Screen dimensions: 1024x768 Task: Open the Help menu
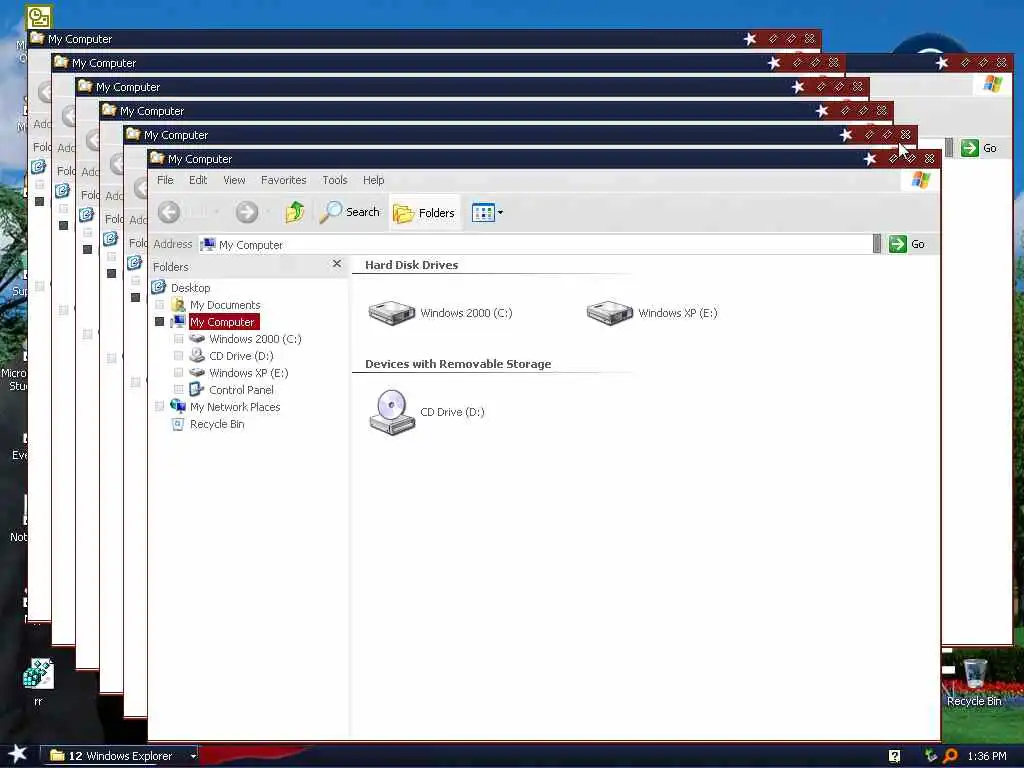[x=374, y=180]
